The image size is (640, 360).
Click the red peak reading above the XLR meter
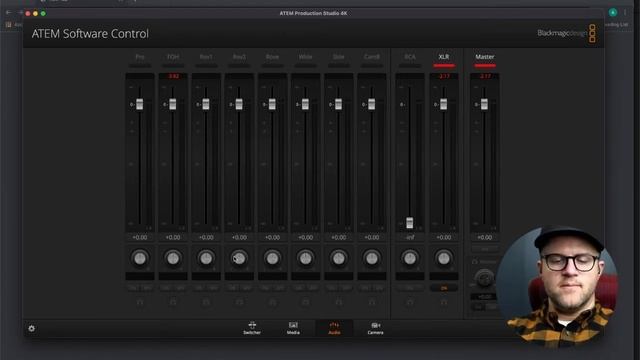(444, 76)
